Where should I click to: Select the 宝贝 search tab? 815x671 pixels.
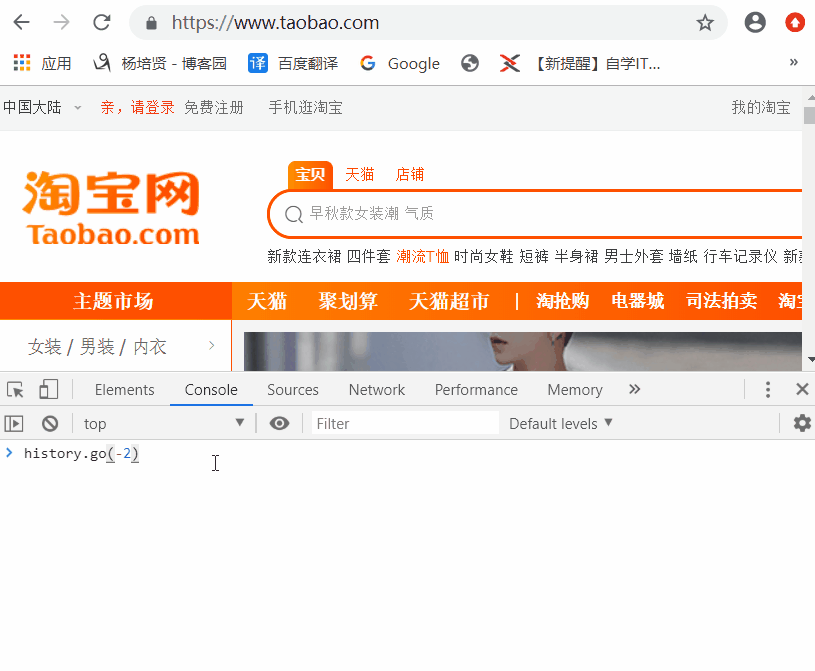point(310,174)
